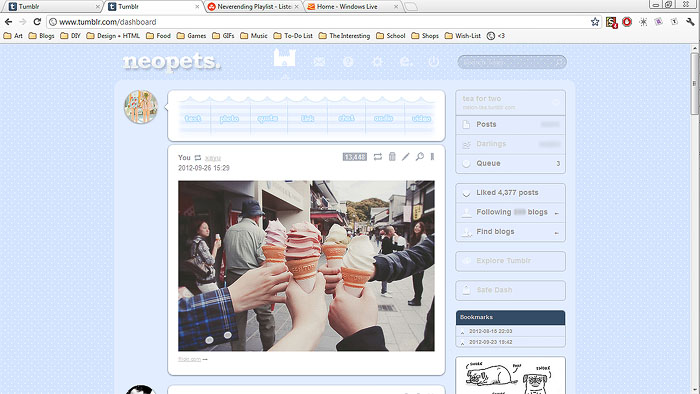Switch to Neverending Playlist tab
The width and height of the screenshot is (700, 394).
[253, 6]
